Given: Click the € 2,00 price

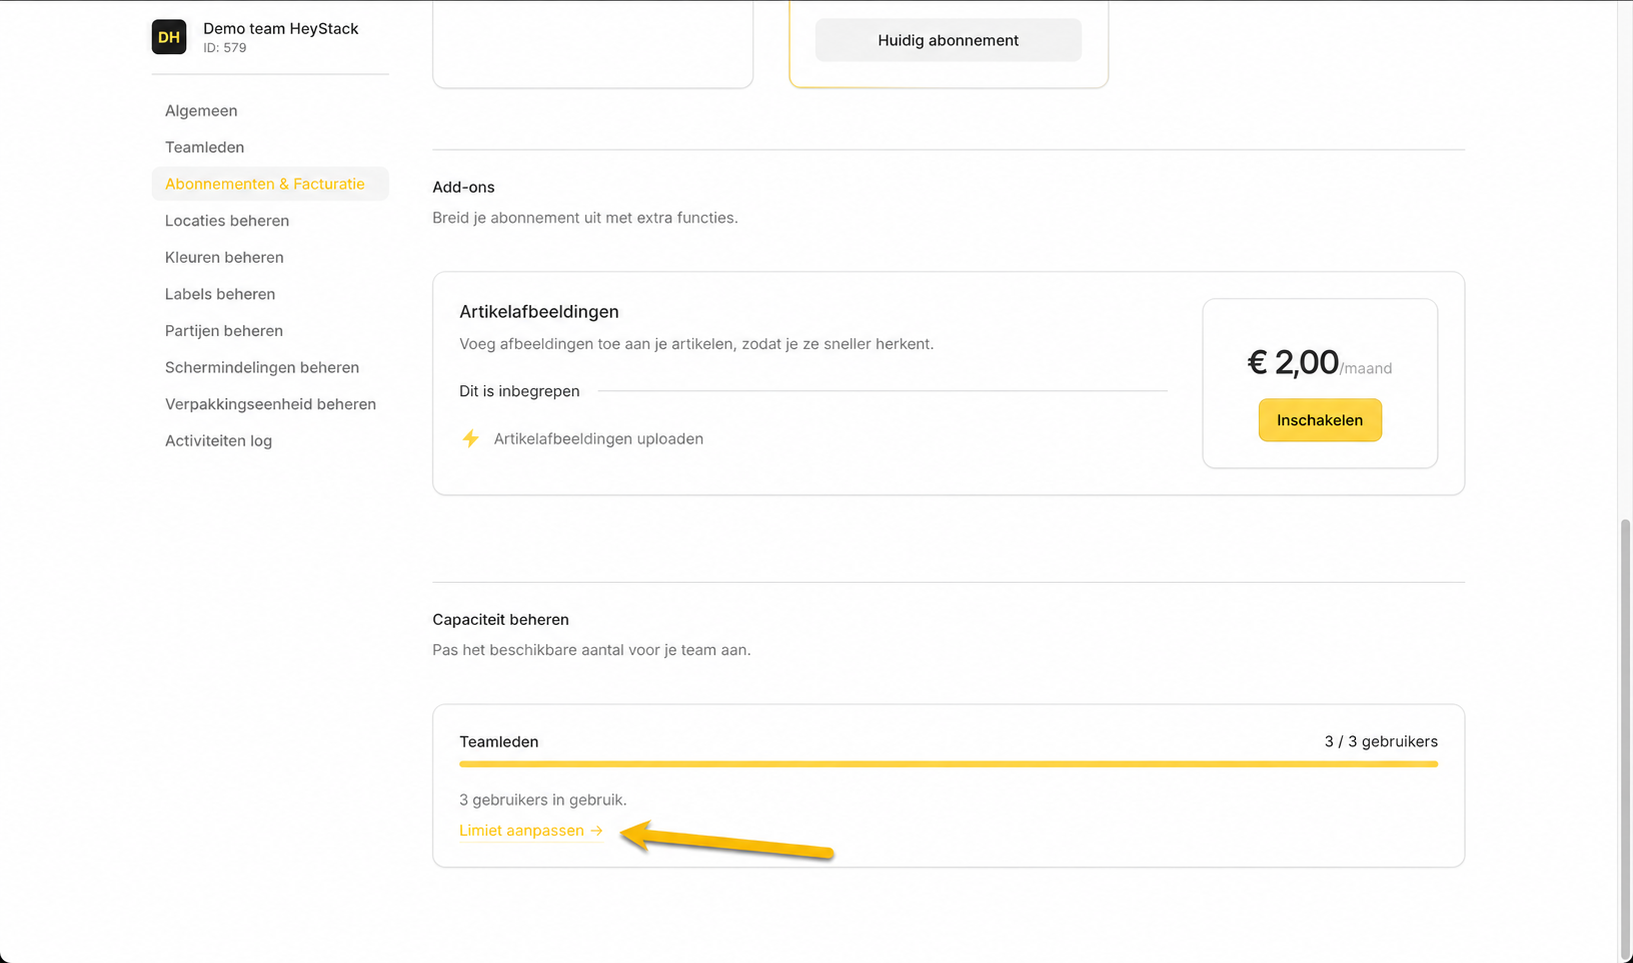Looking at the screenshot, I should coord(1292,362).
